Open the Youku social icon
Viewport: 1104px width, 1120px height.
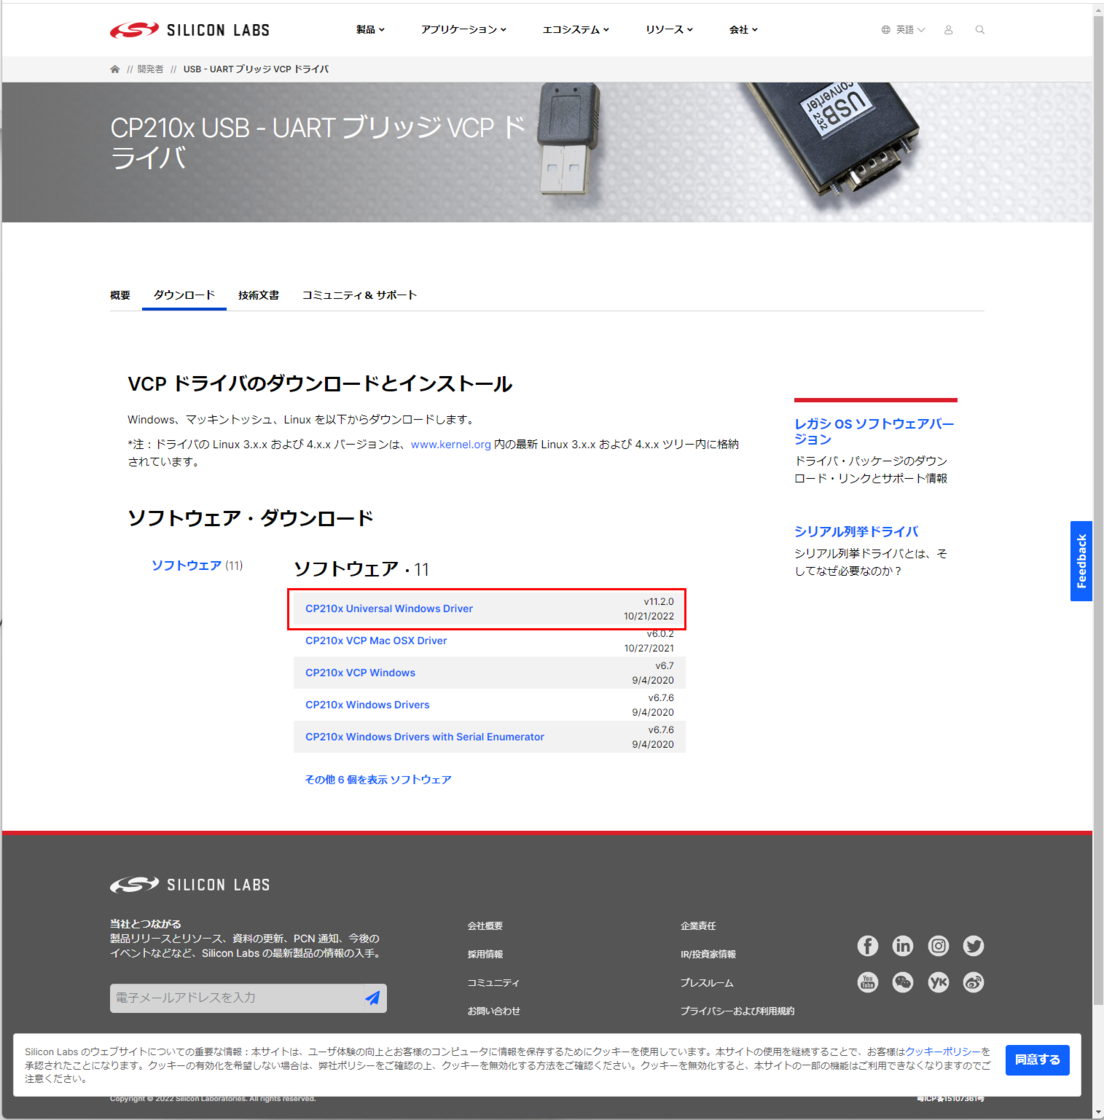938,982
